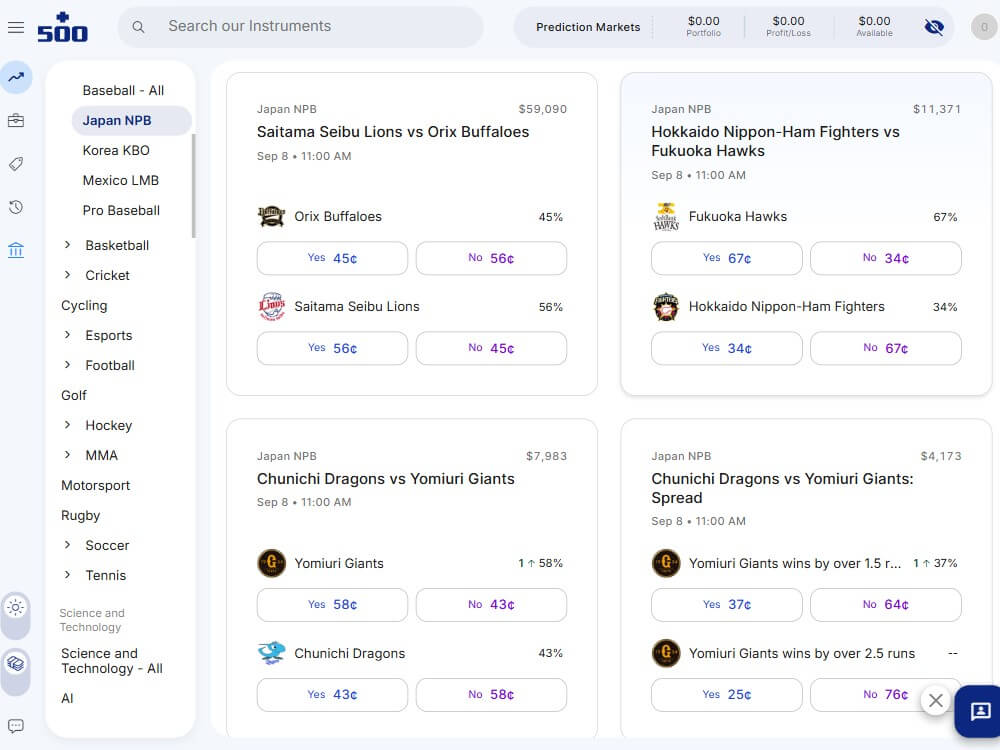Open the Motorsport category

click(96, 485)
